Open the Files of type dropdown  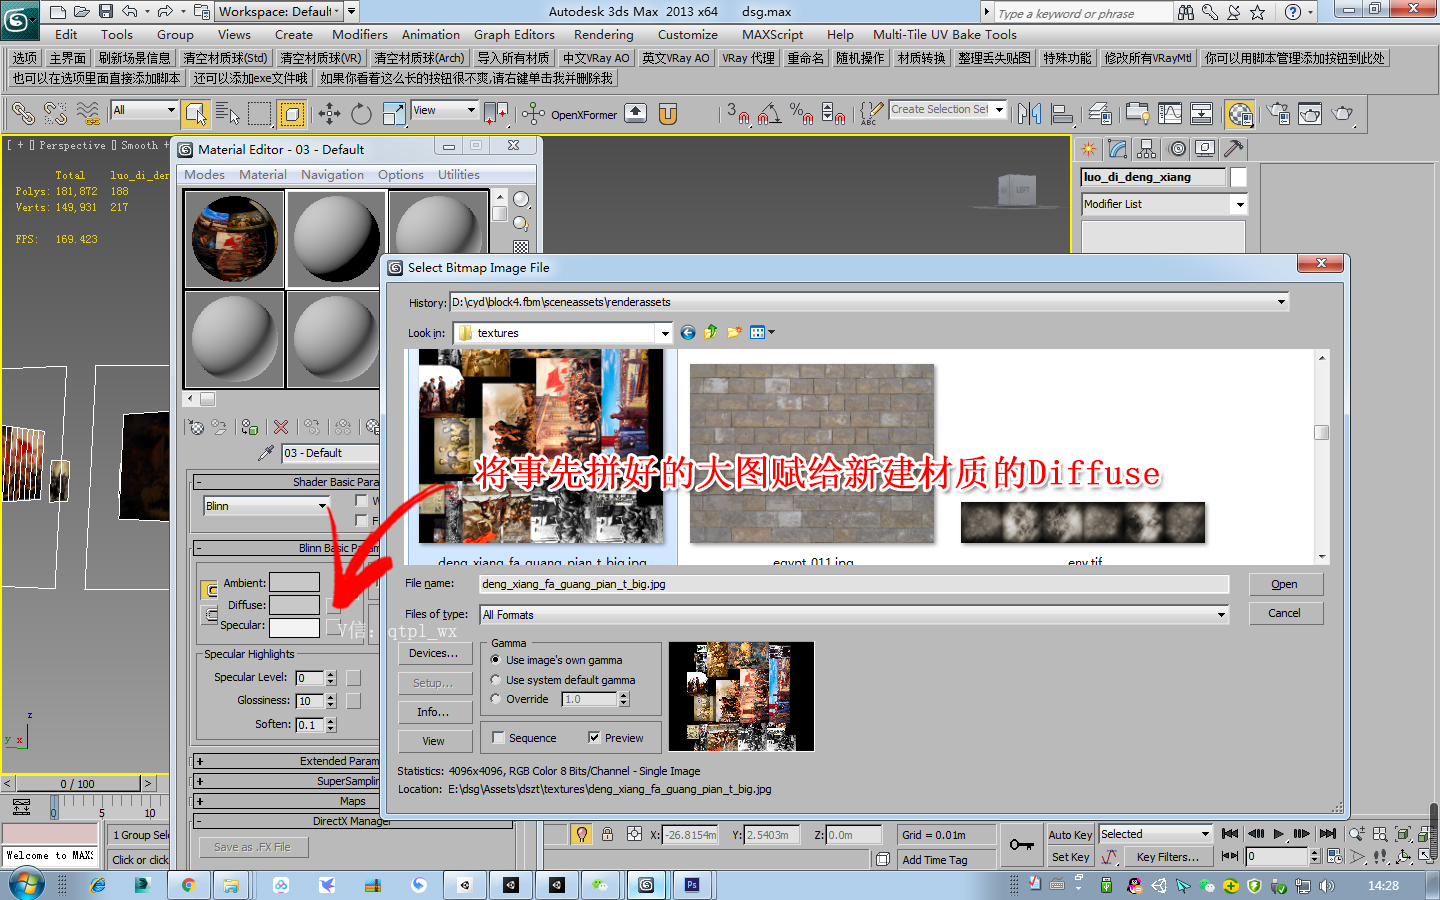(1221, 615)
